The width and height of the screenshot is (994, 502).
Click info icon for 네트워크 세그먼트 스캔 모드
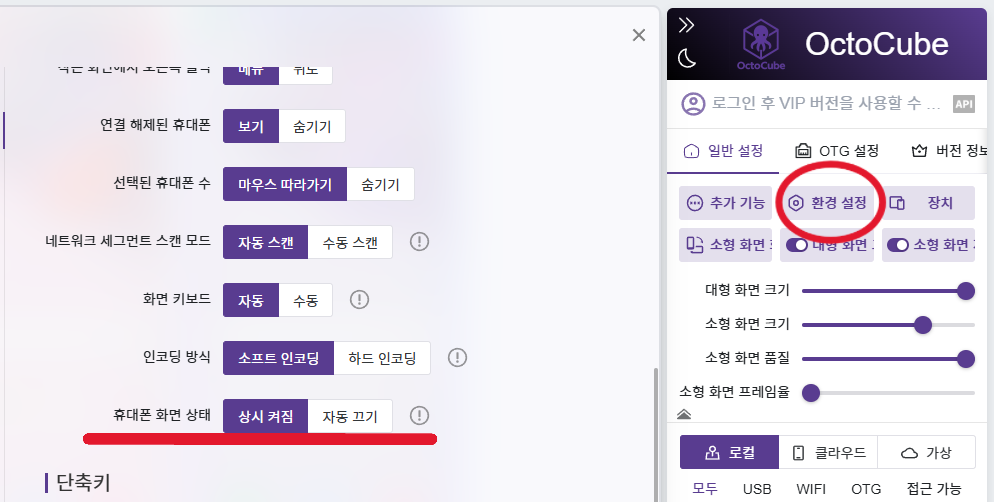click(419, 241)
